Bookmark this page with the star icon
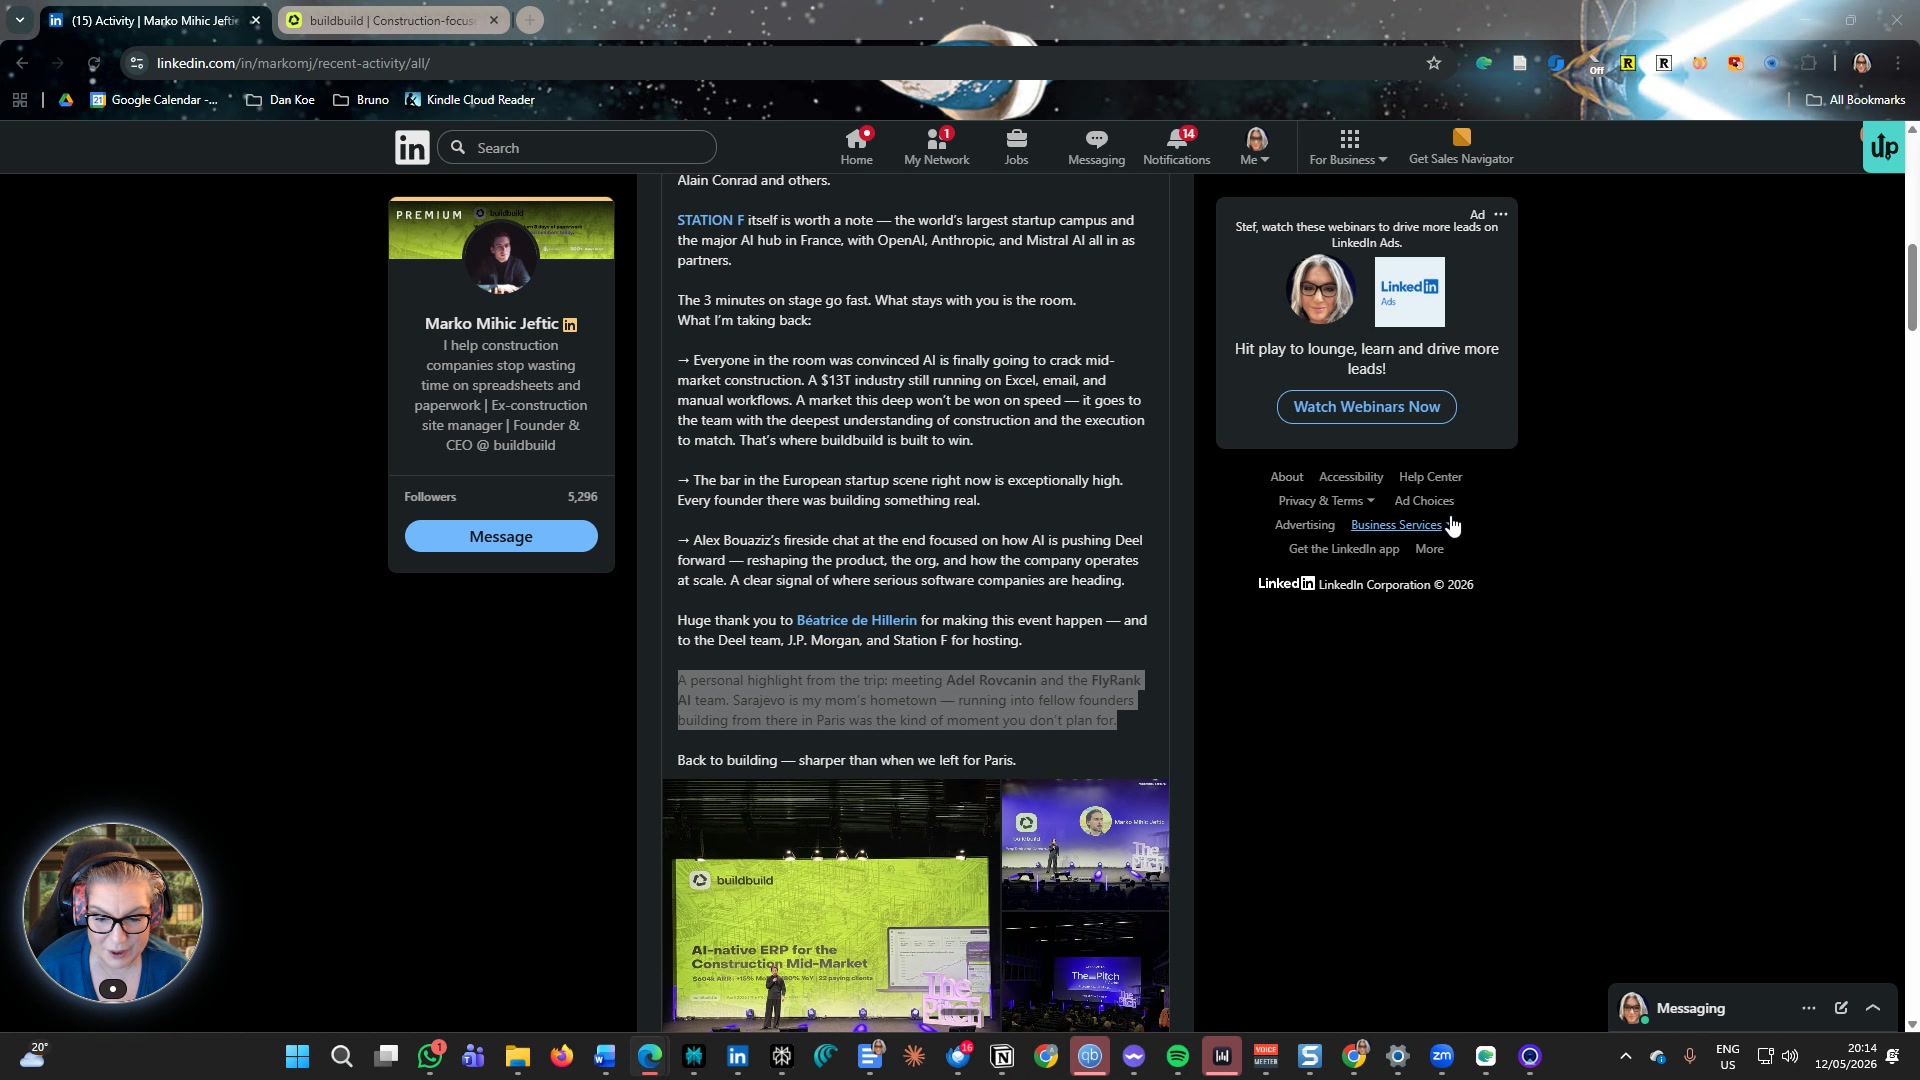Image resolution: width=1920 pixels, height=1080 pixels. pos(1434,63)
